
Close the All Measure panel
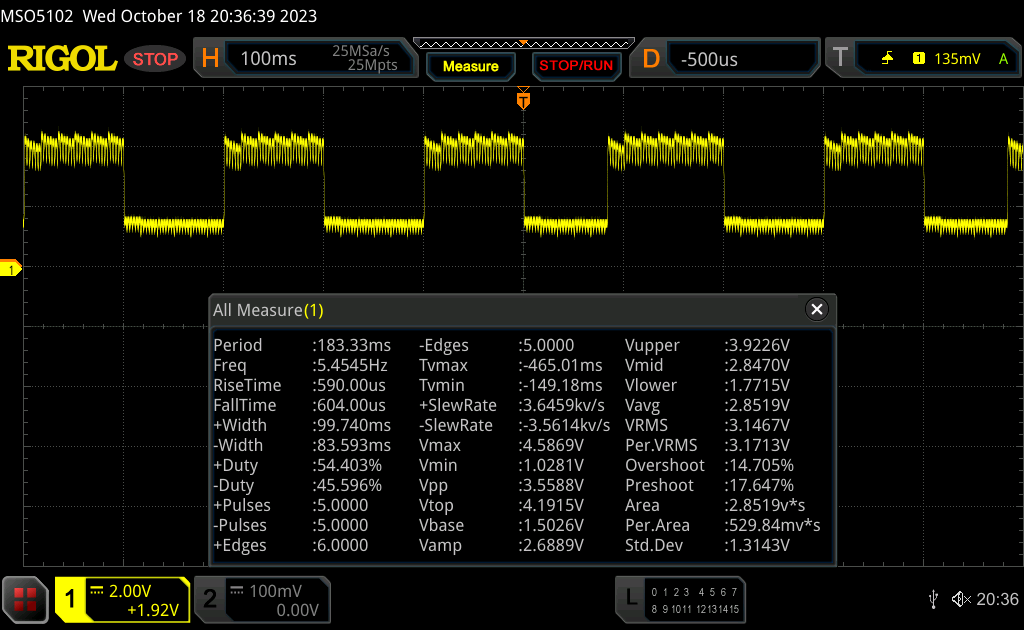coord(816,309)
